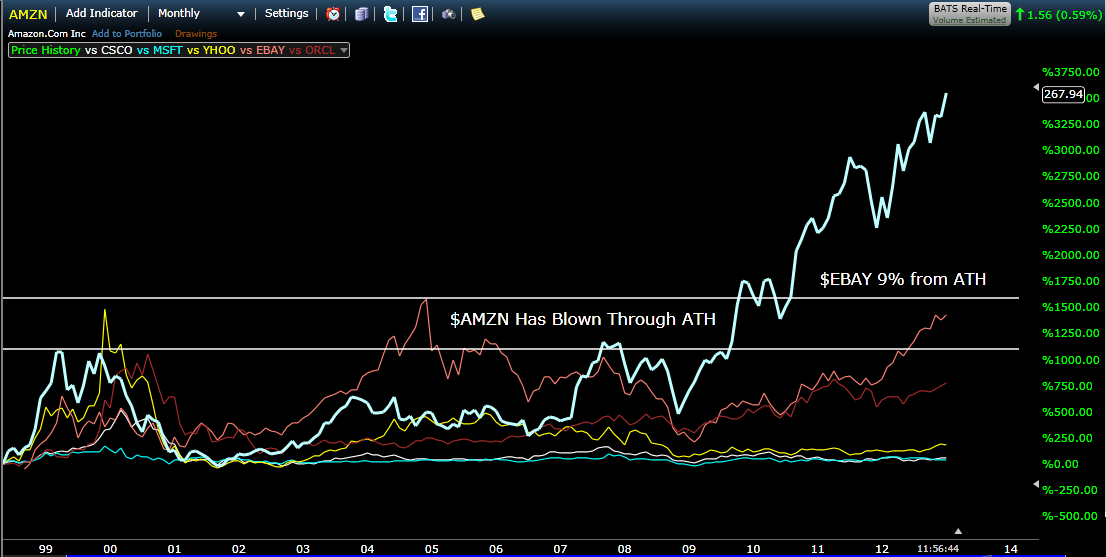This screenshot has width=1106, height=557.
Task: Click the AMZN ticker symbol
Action: coord(28,13)
